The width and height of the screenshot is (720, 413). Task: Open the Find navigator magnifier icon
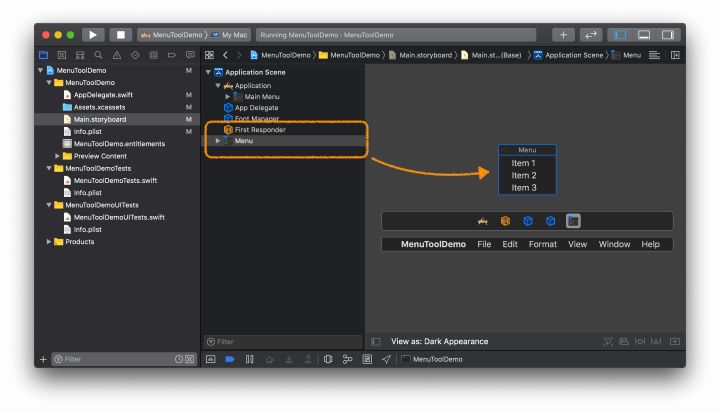pyautogui.click(x=98, y=55)
